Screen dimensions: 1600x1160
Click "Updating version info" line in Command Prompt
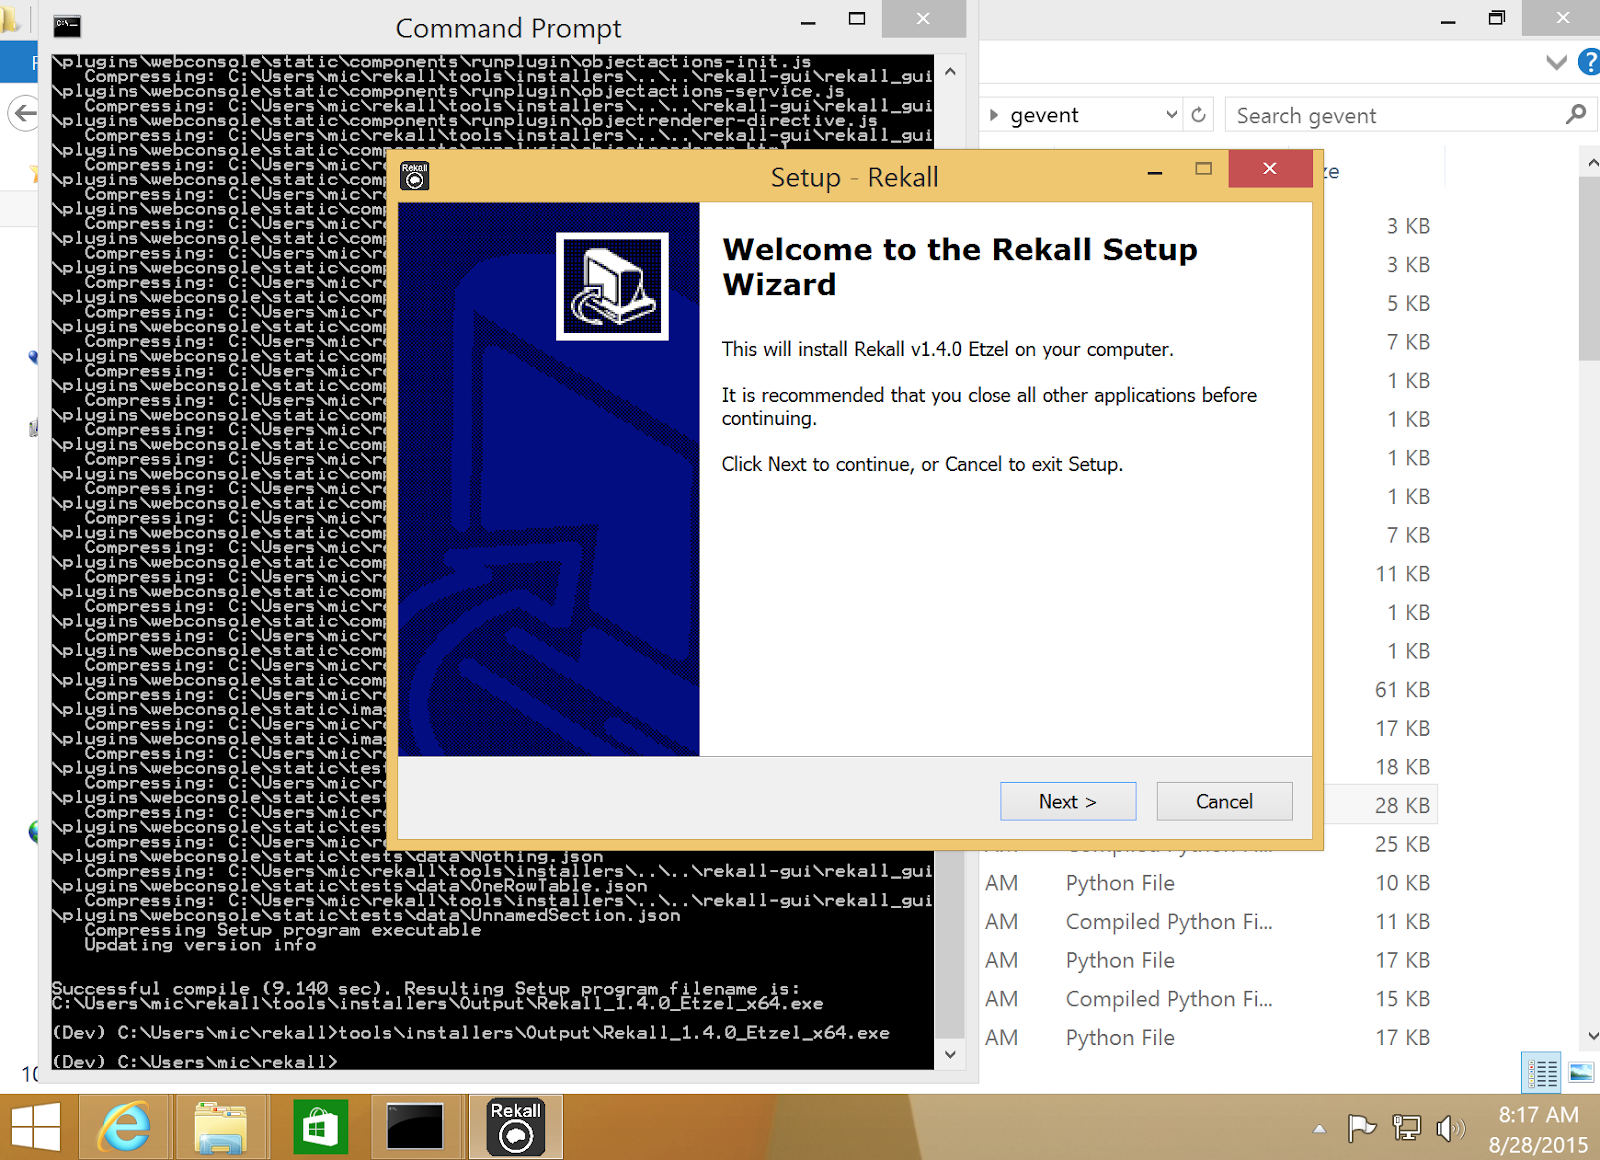click(x=200, y=945)
